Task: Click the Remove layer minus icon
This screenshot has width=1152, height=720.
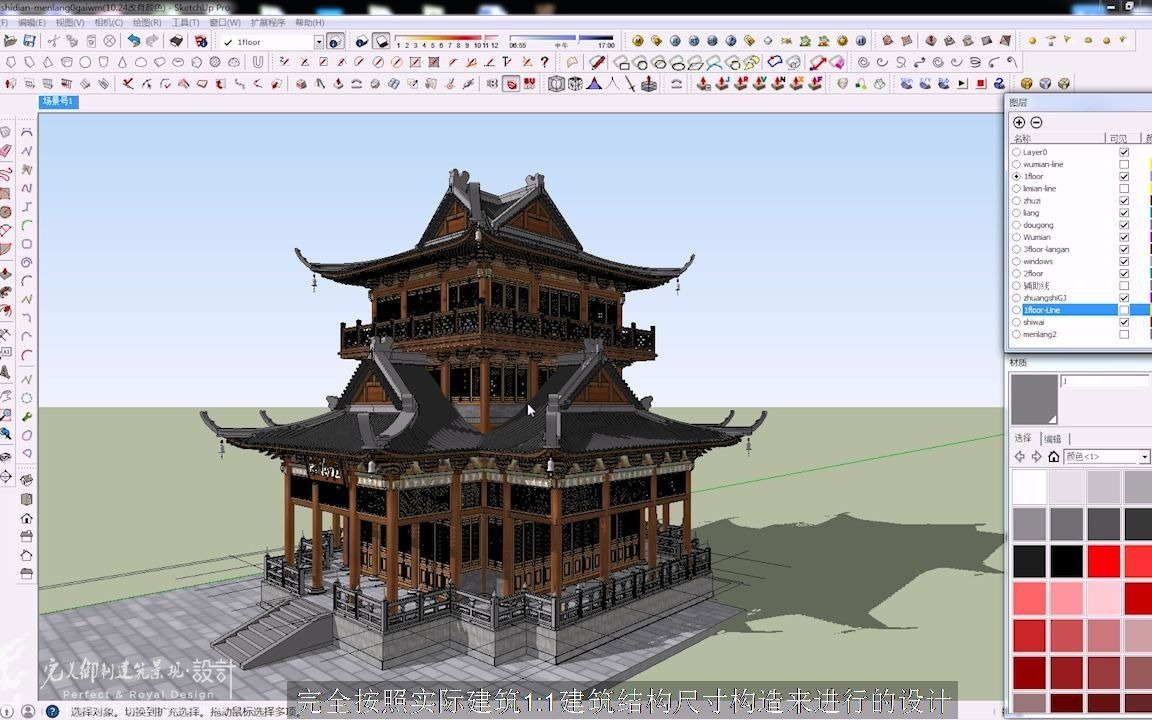Action: [1036, 123]
